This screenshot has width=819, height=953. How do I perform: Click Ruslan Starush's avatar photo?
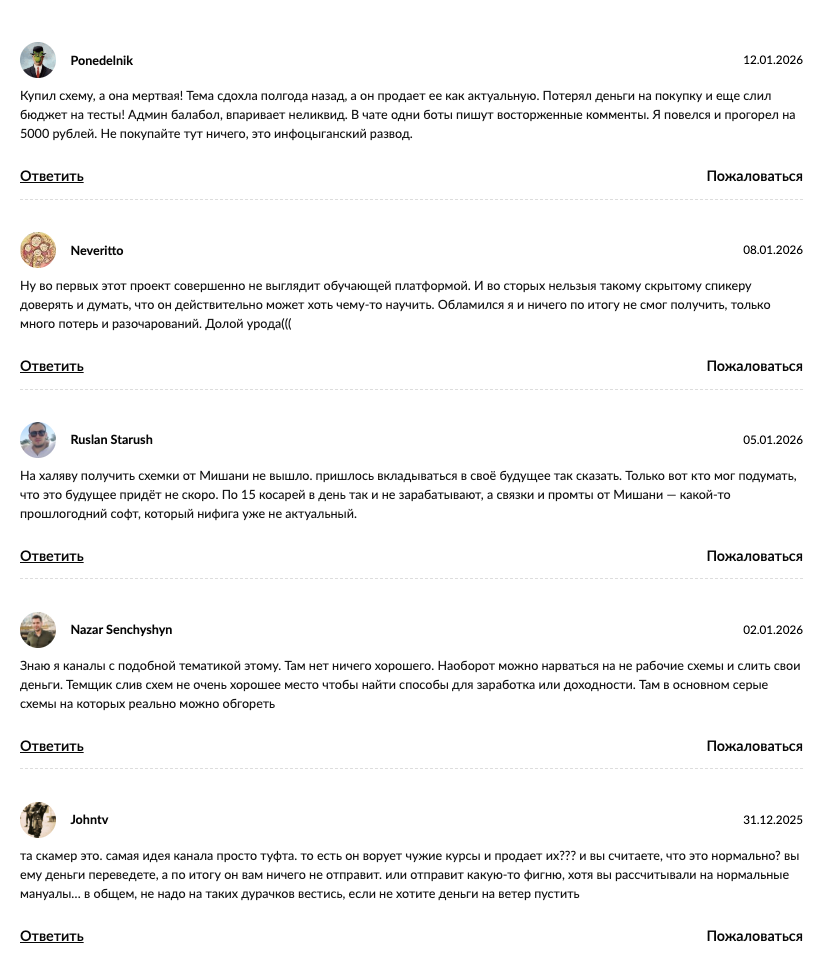[38, 440]
